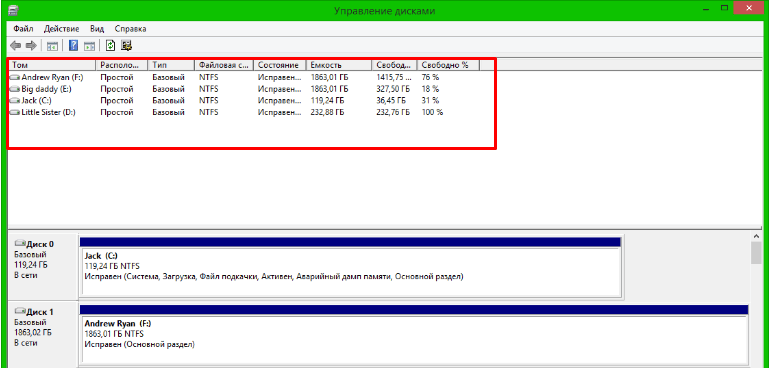Toggle the console tree pane icon
Viewport: 771px width, 368px height.
point(52,46)
